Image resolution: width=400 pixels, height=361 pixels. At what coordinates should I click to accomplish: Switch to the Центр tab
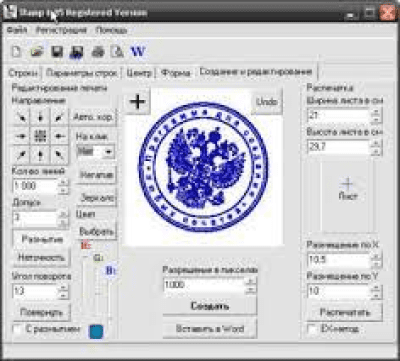(x=139, y=73)
